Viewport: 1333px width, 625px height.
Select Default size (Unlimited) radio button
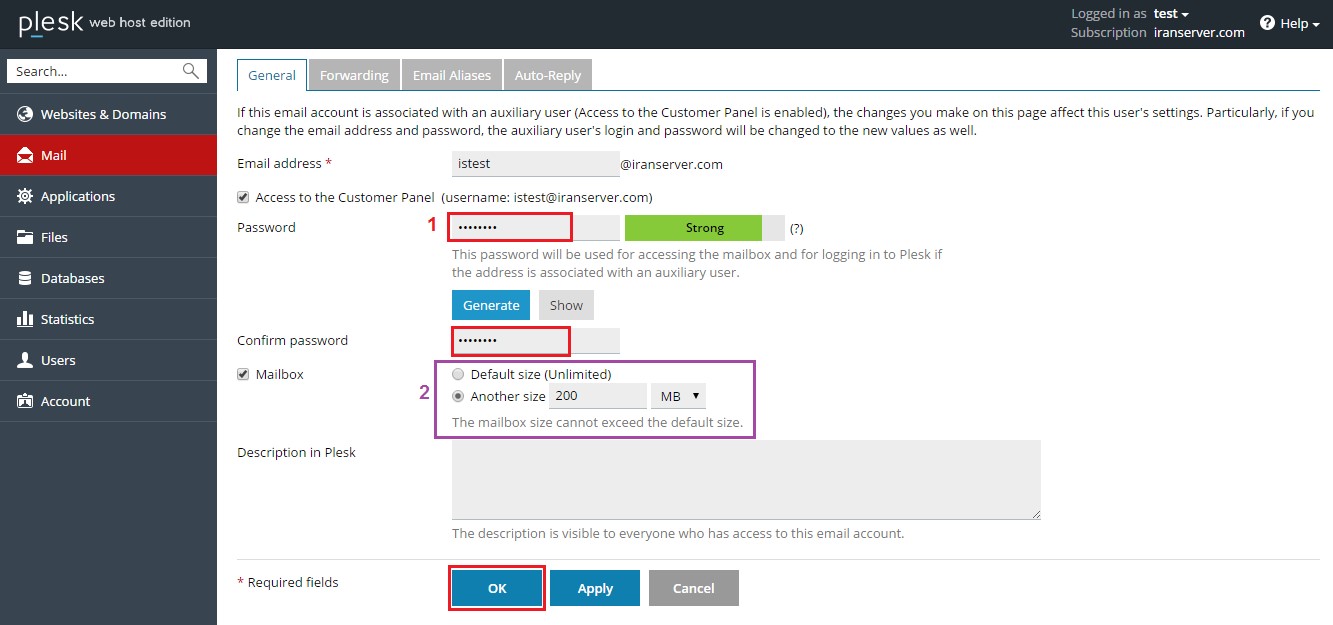(x=458, y=374)
